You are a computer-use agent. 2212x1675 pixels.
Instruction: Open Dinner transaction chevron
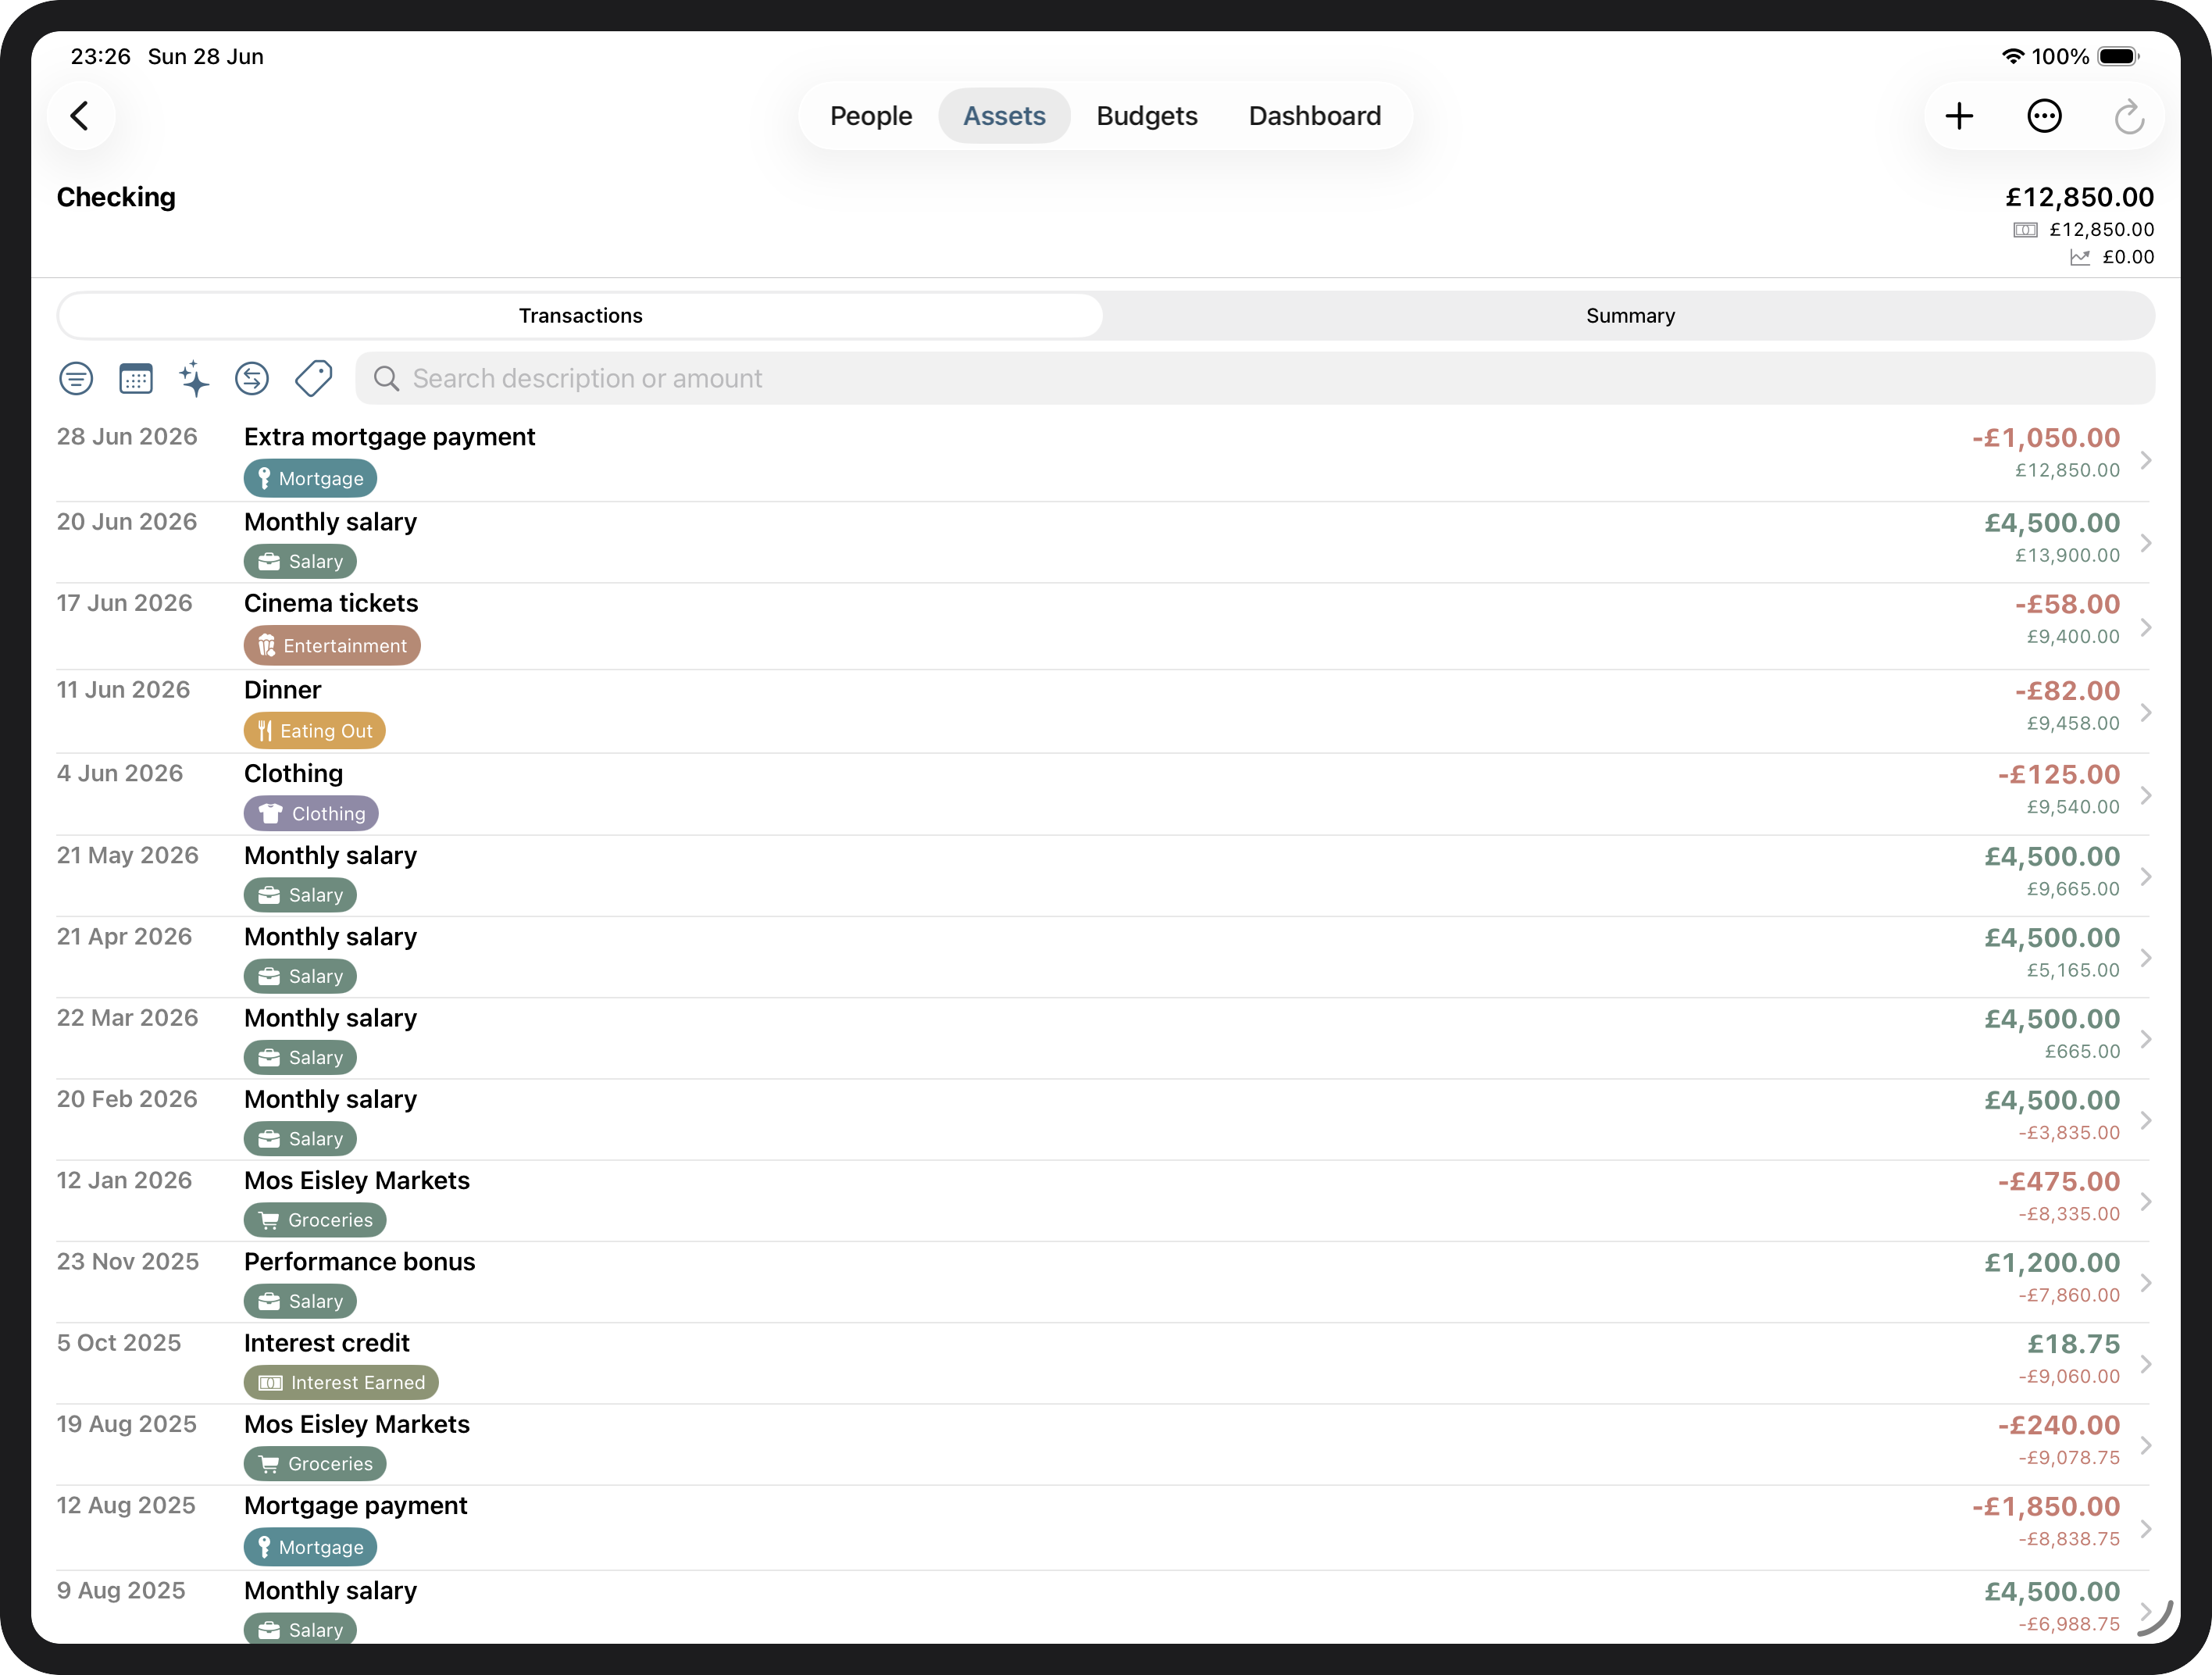(2145, 712)
